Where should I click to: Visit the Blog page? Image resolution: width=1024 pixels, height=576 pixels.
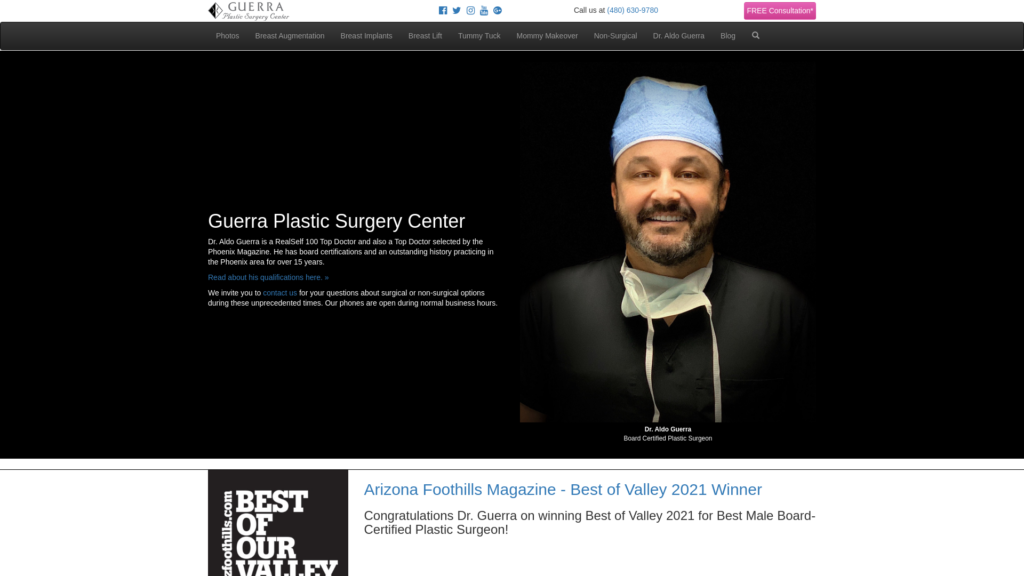coord(728,36)
